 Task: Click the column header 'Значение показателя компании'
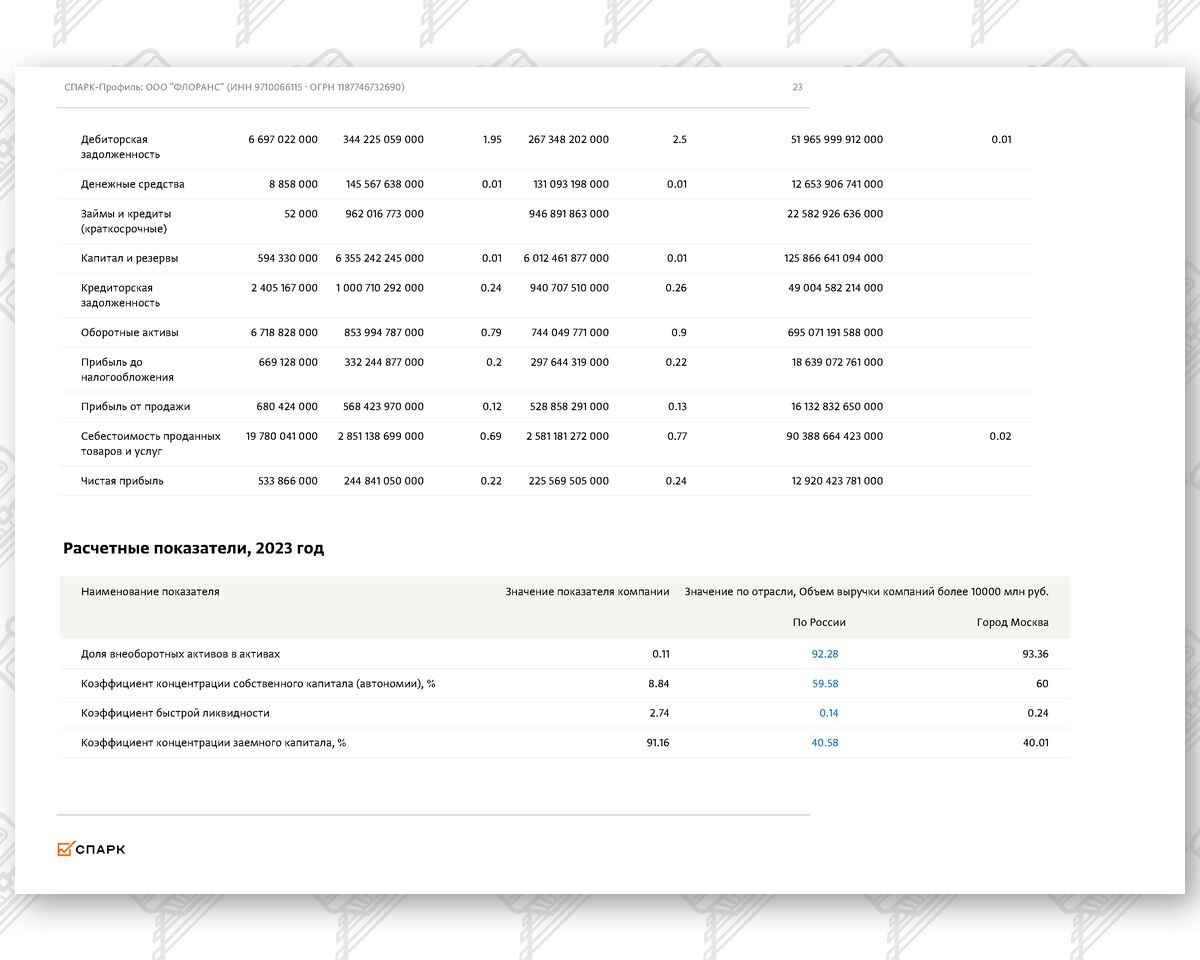click(x=587, y=591)
